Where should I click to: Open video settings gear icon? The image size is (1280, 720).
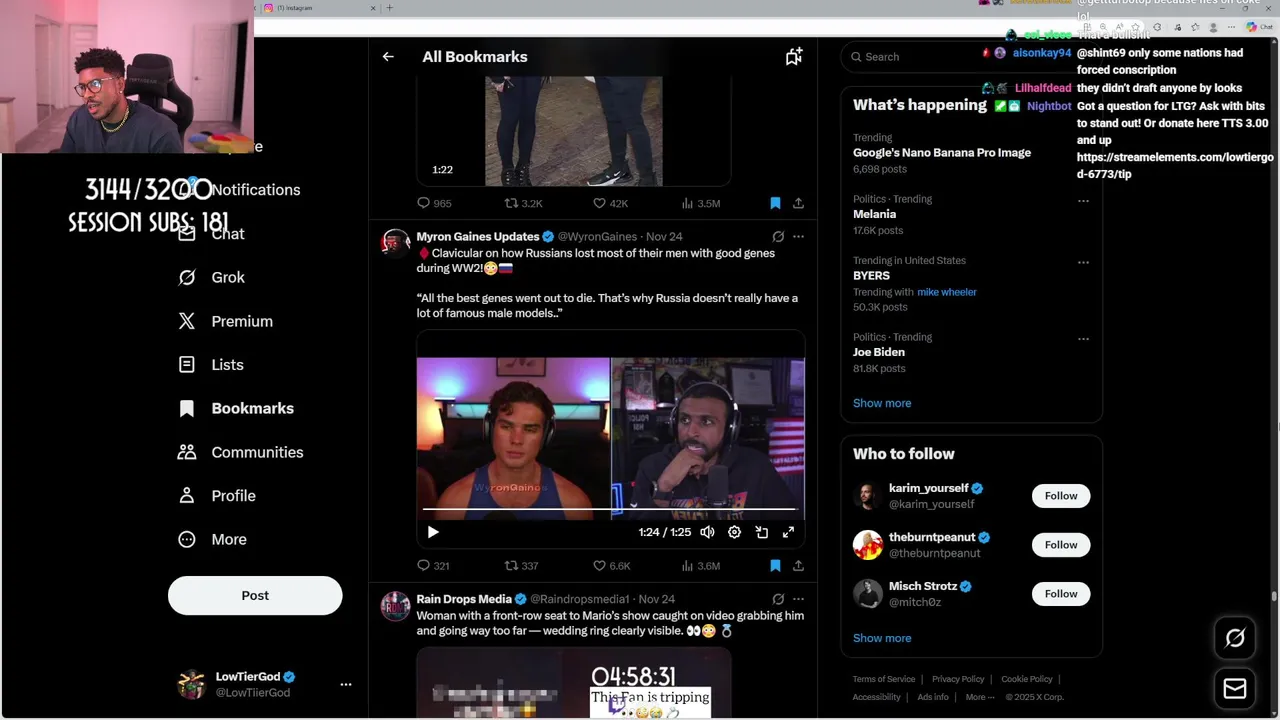point(734,532)
